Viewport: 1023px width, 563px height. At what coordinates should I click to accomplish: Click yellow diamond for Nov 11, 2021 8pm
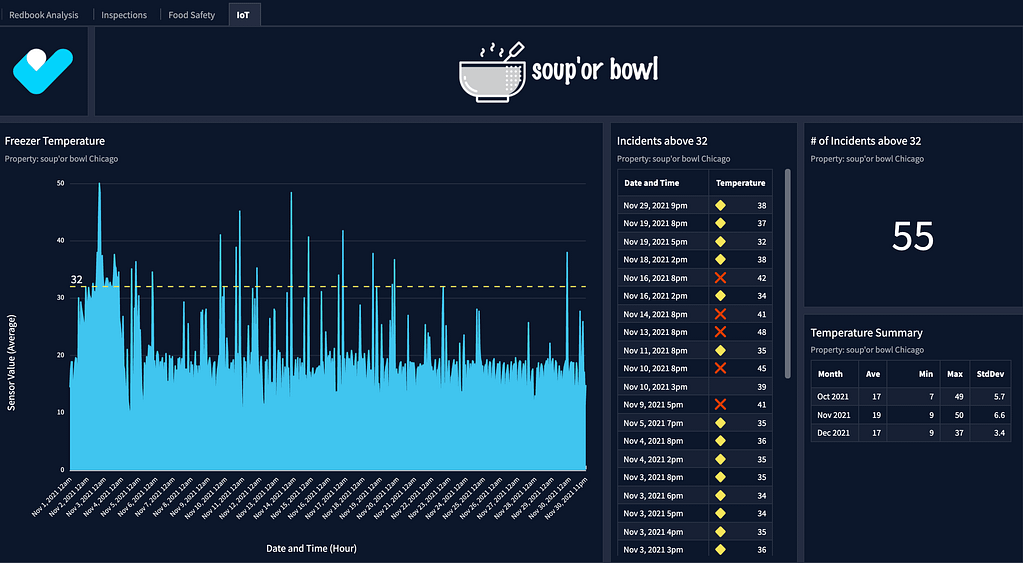pos(720,350)
